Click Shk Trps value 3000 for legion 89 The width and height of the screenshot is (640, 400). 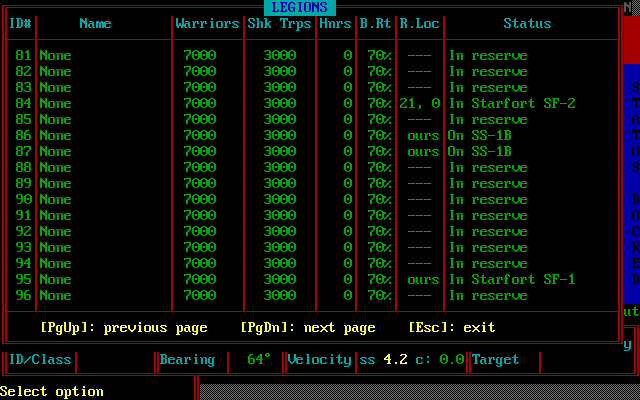pos(280,183)
